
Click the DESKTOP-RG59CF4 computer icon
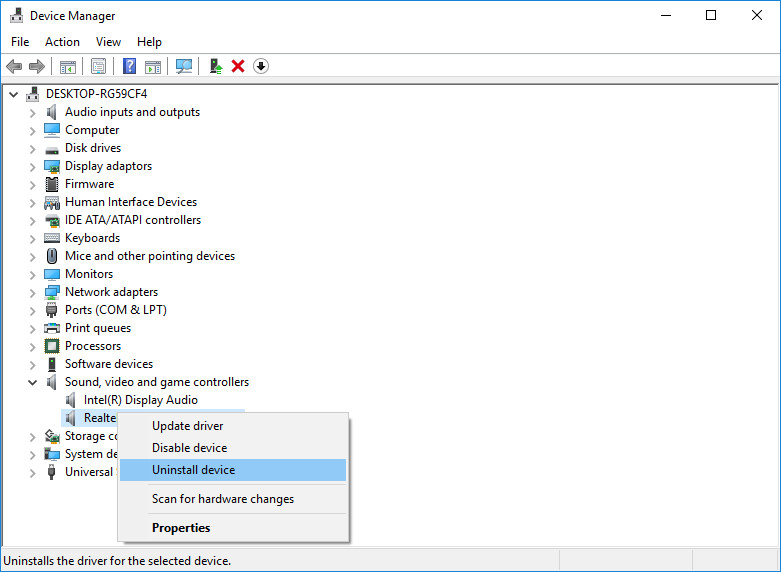(33, 94)
